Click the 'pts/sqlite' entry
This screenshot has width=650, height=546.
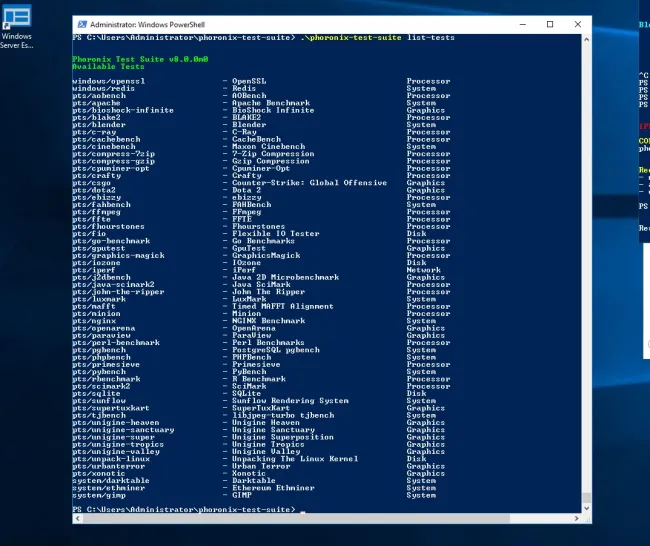pyautogui.click(x=96, y=393)
